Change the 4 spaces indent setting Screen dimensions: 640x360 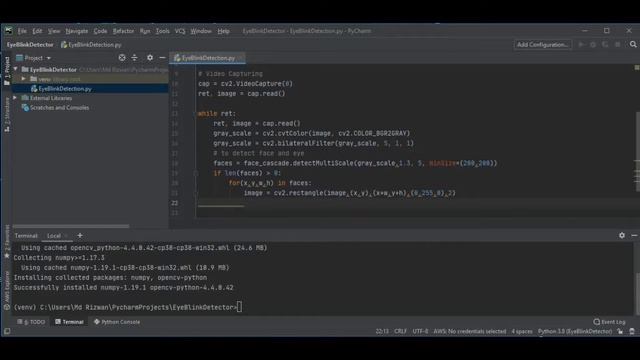522,331
